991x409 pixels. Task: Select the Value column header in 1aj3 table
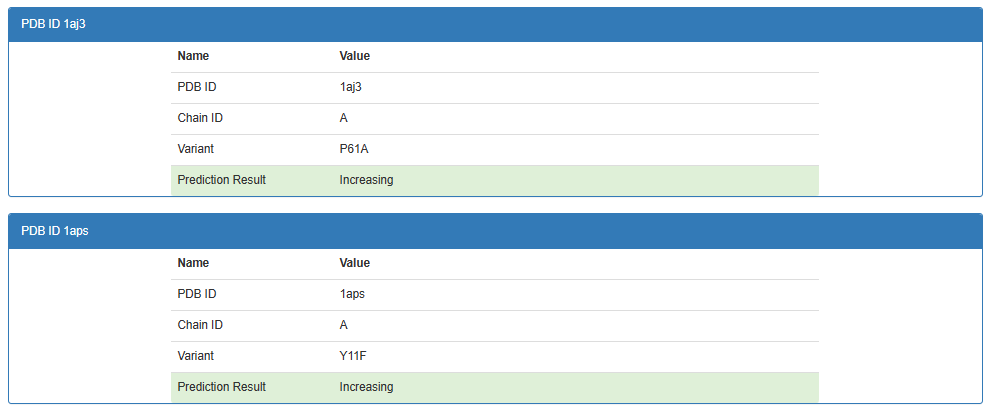tap(355, 56)
